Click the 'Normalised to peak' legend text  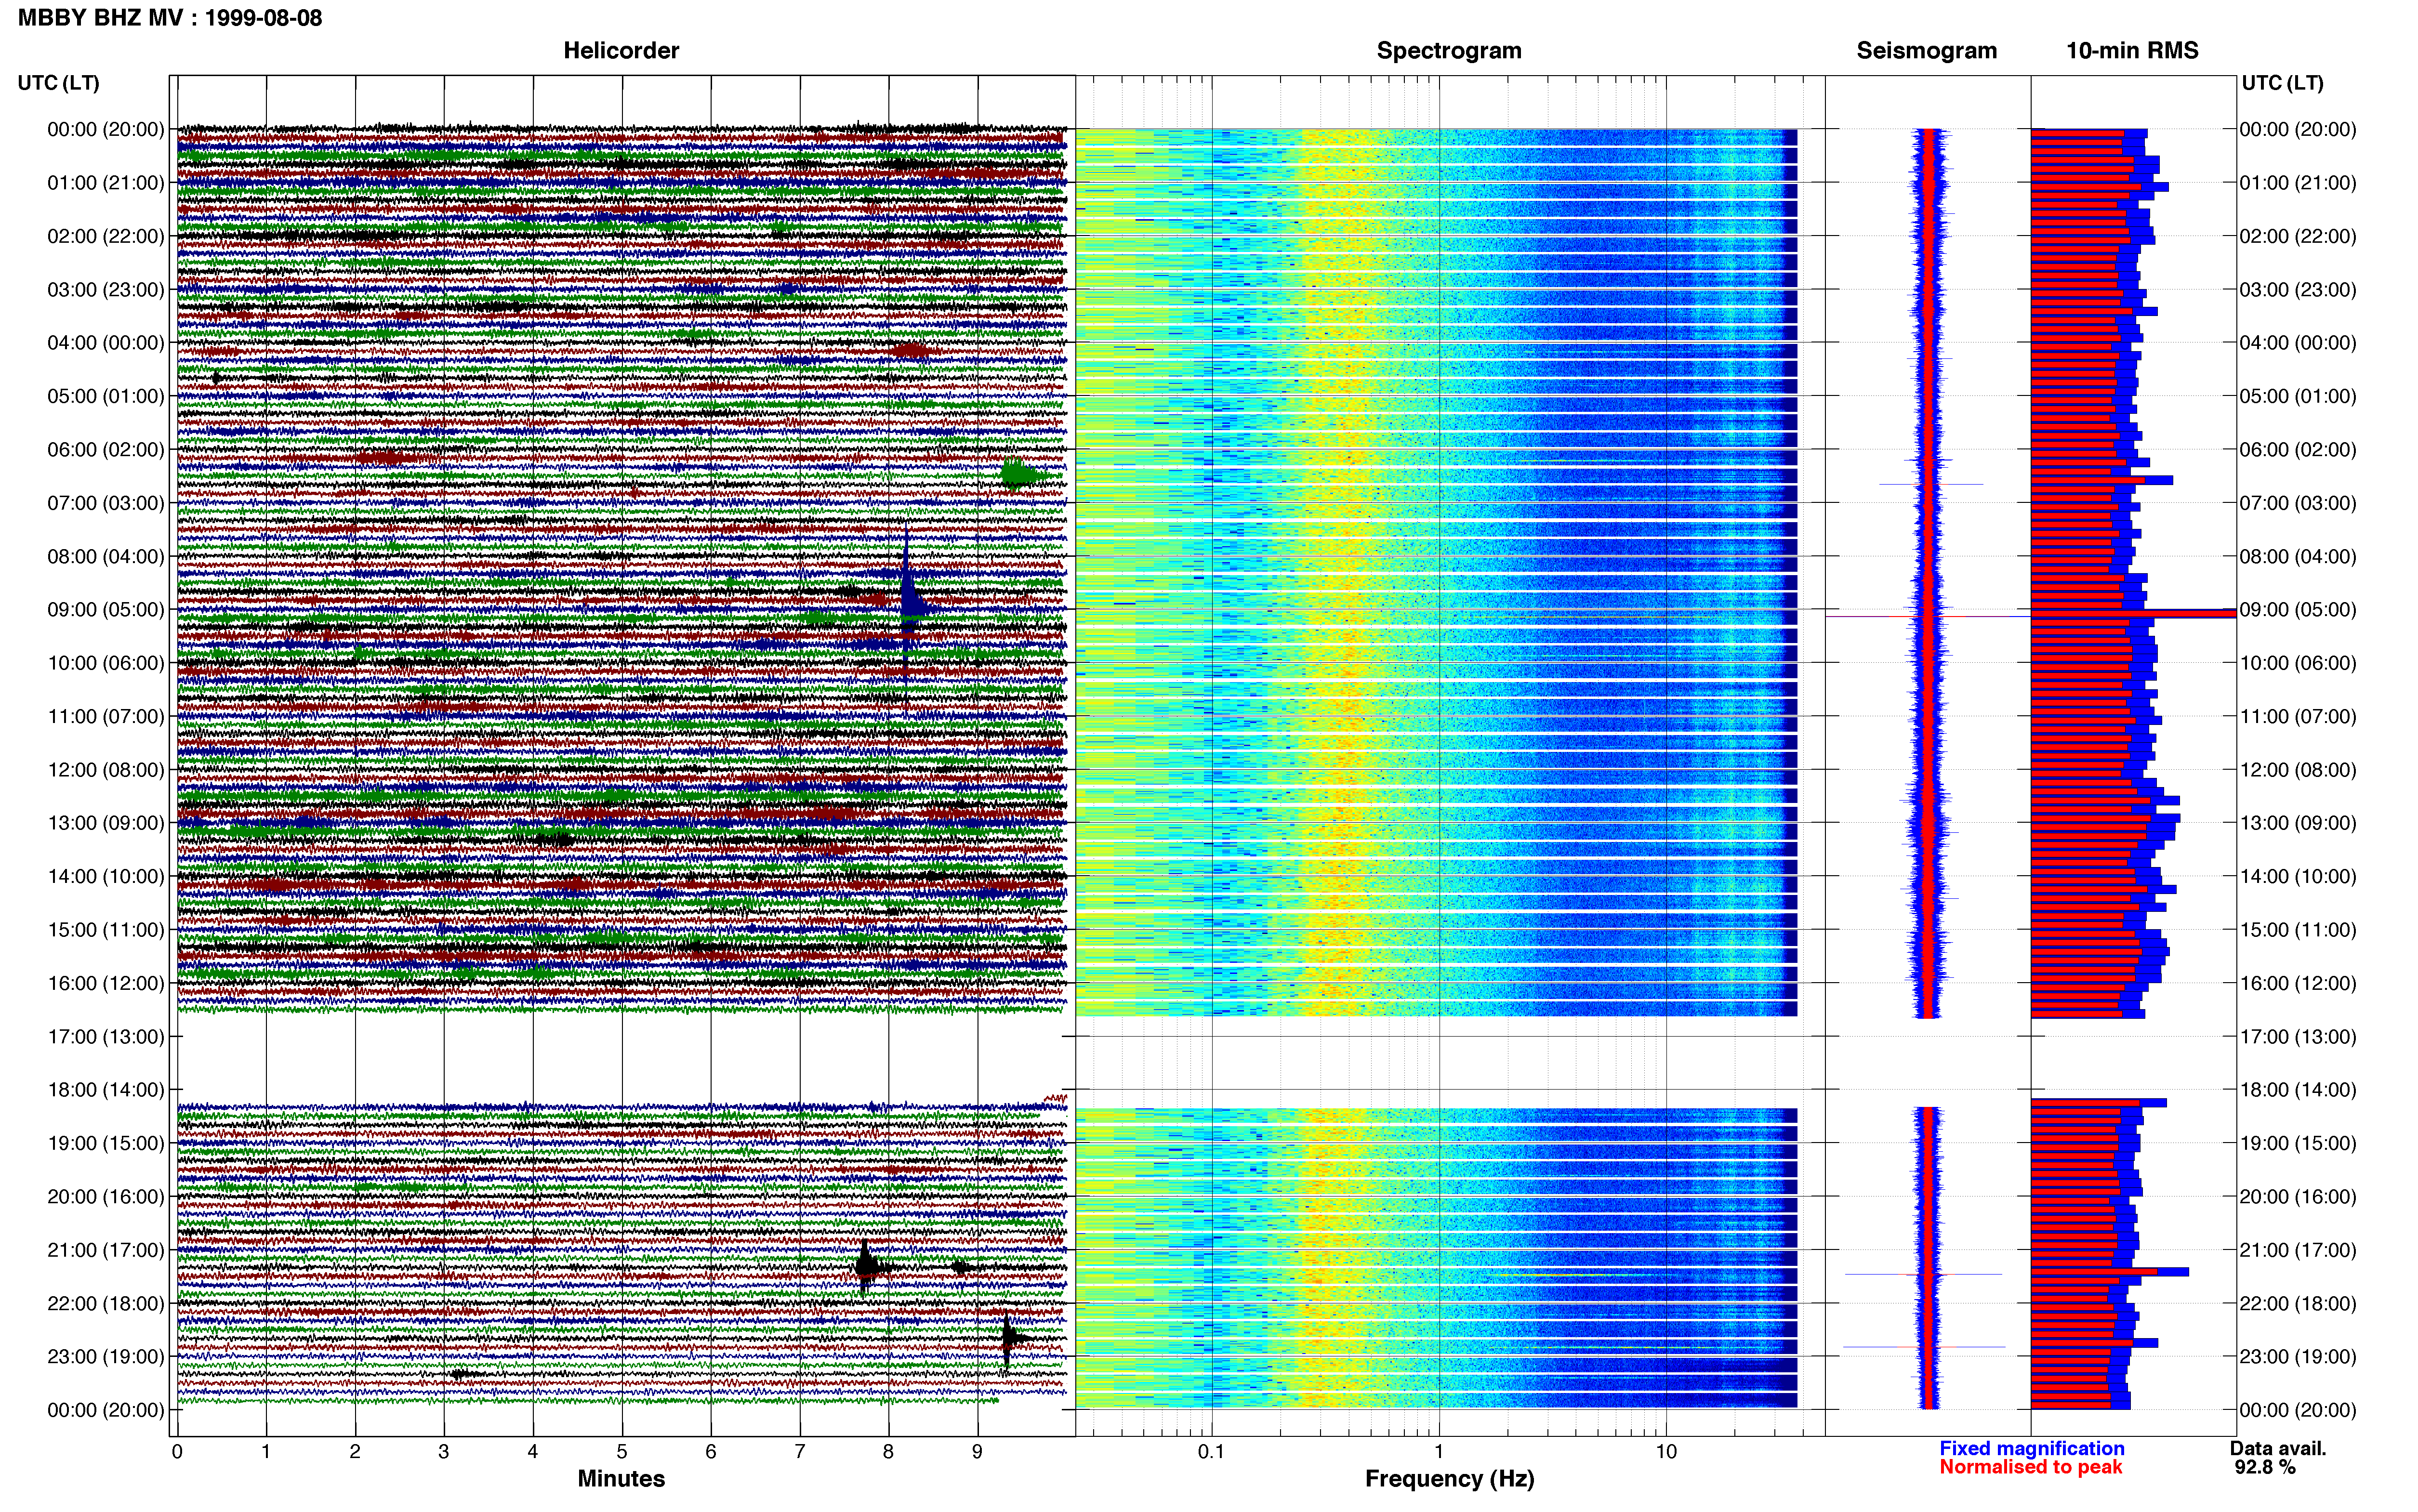2030,1467
